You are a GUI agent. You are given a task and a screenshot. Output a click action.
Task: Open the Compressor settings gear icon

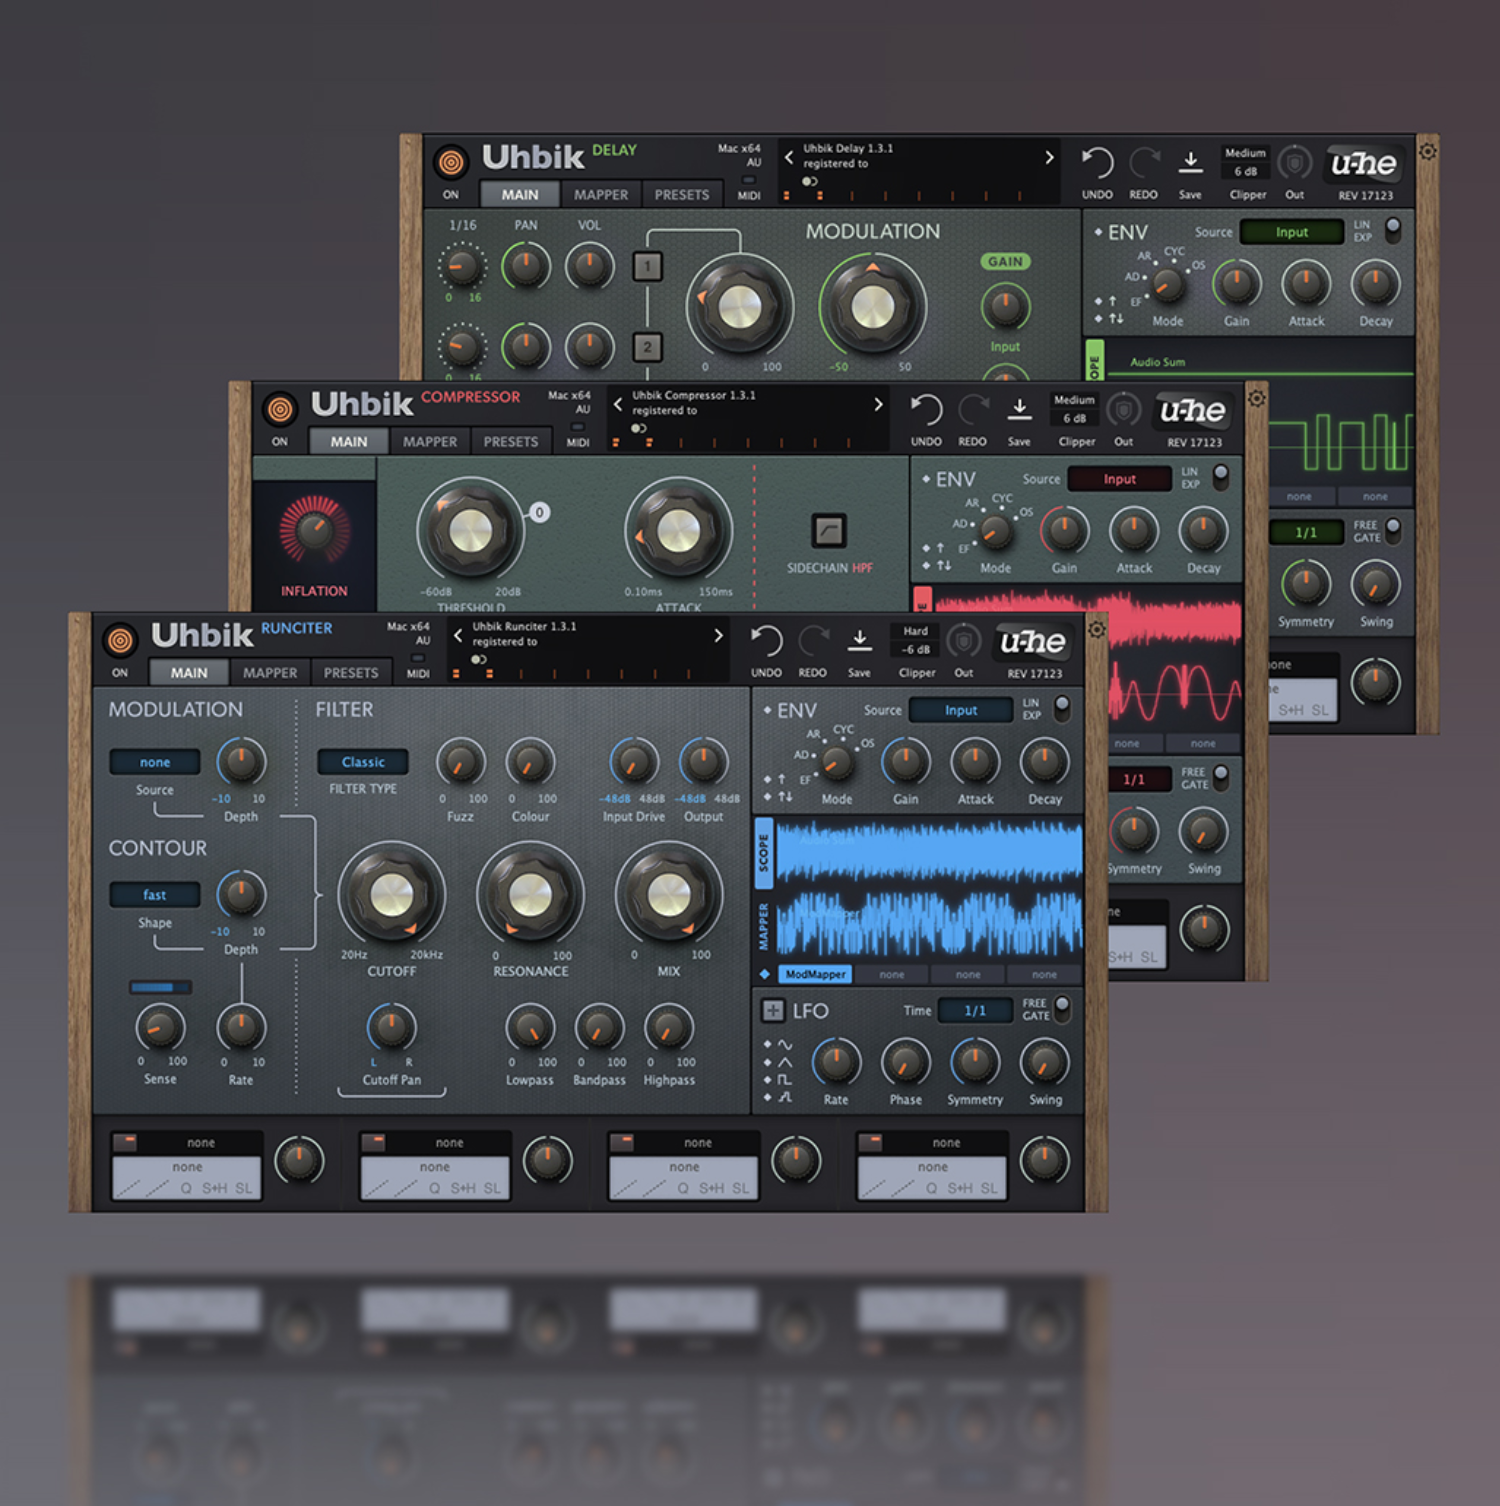[1257, 398]
